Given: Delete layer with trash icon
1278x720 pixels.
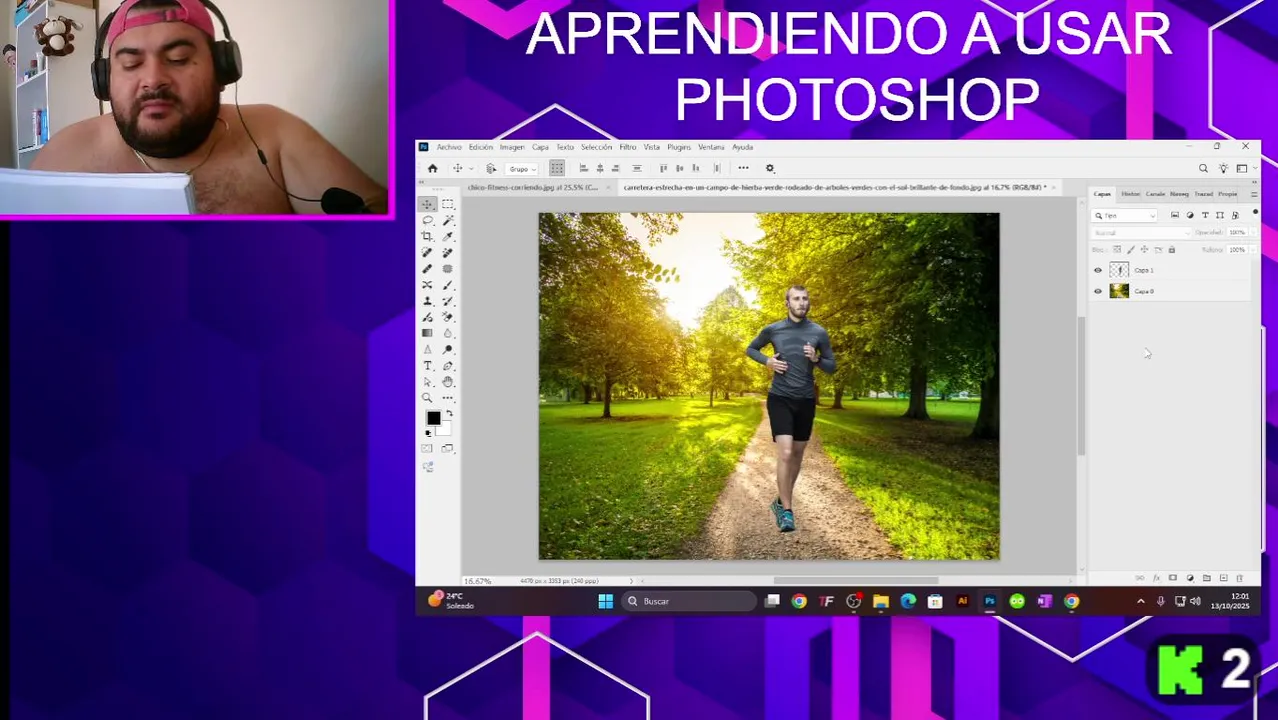Looking at the screenshot, I should click(1239, 578).
